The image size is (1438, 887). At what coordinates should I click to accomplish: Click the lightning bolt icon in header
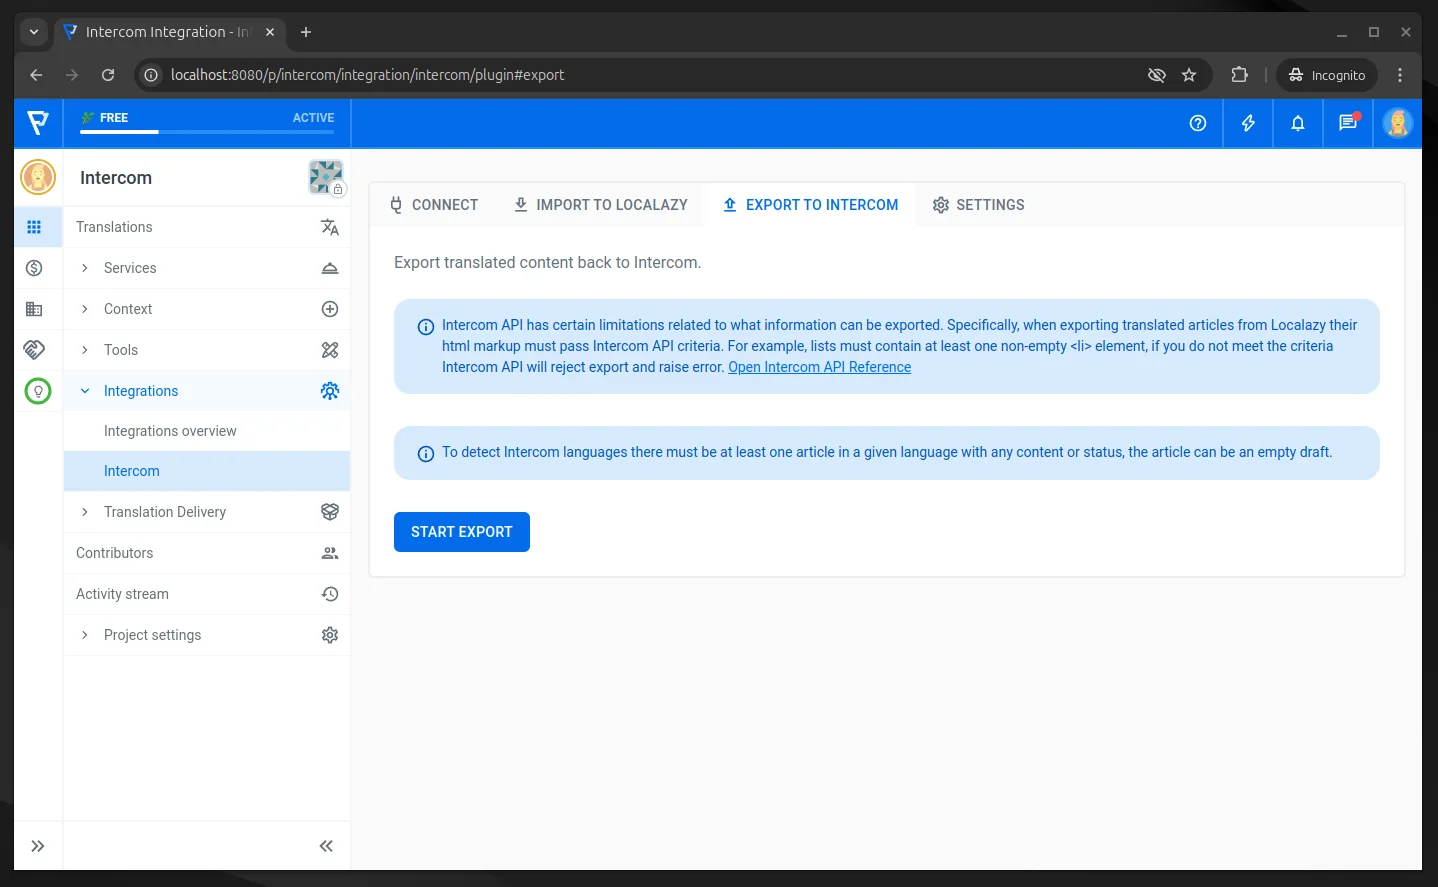pyautogui.click(x=1247, y=123)
